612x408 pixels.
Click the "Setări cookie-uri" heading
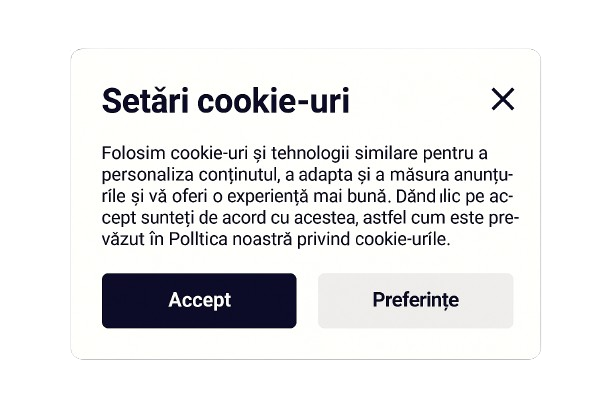pyautogui.click(x=226, y=101)
